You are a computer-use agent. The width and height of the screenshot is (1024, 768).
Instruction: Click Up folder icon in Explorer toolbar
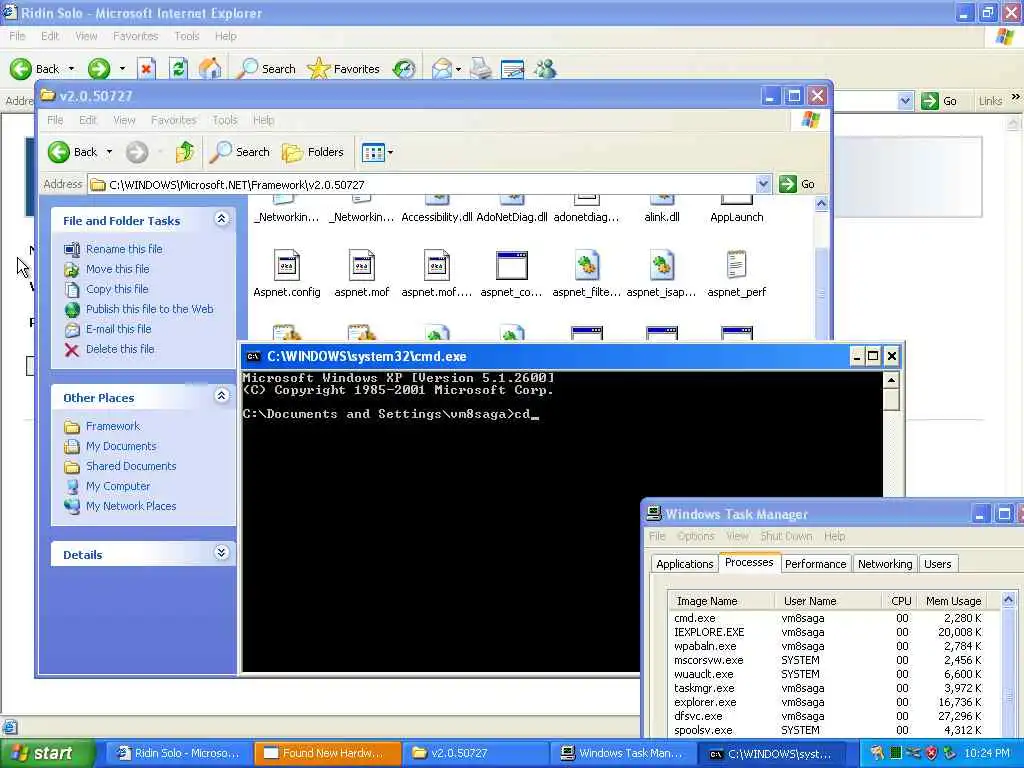pyautogui.click(x=185, y=152)
